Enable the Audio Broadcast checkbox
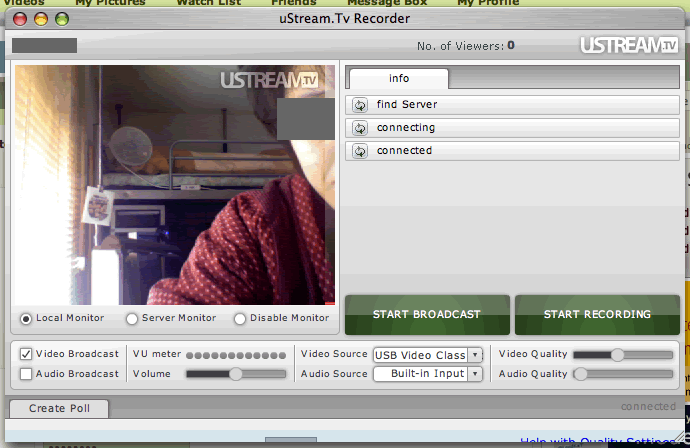Viewport: 690px width, 448px height. [26, 374]
